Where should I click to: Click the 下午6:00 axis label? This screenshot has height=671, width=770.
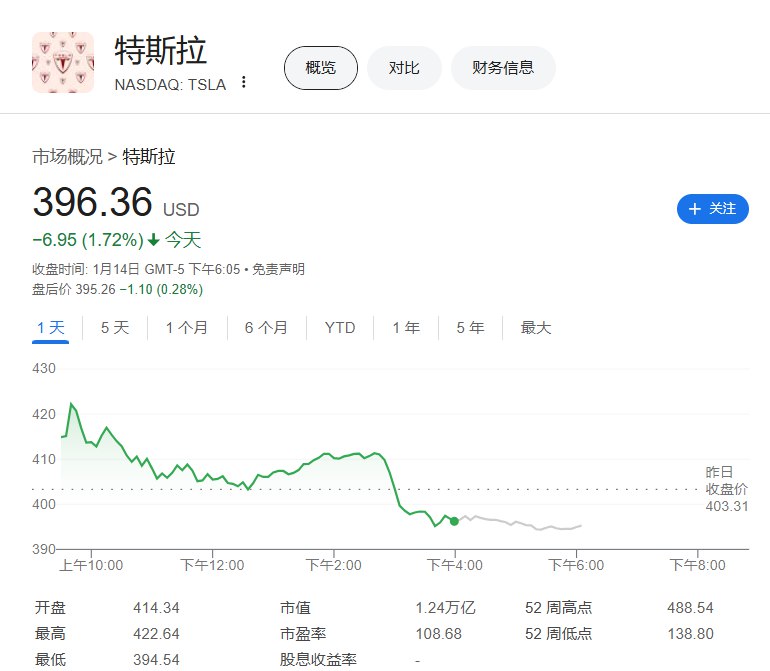click(x=576, y=565)
